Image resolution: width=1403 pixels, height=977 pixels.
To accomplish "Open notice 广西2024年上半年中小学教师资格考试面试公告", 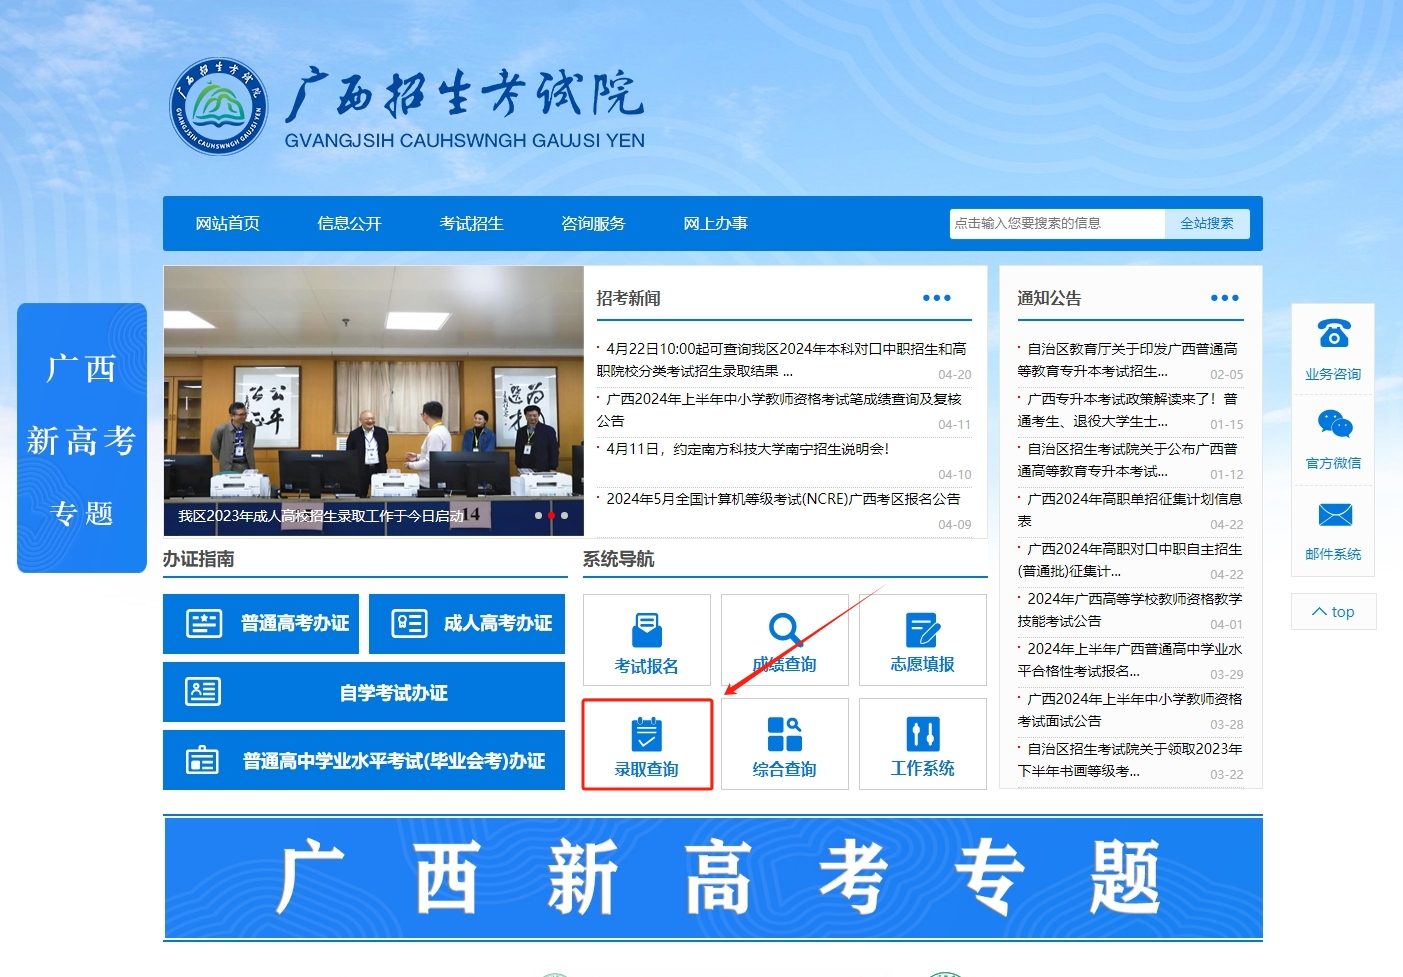I will coord(1130,710).
